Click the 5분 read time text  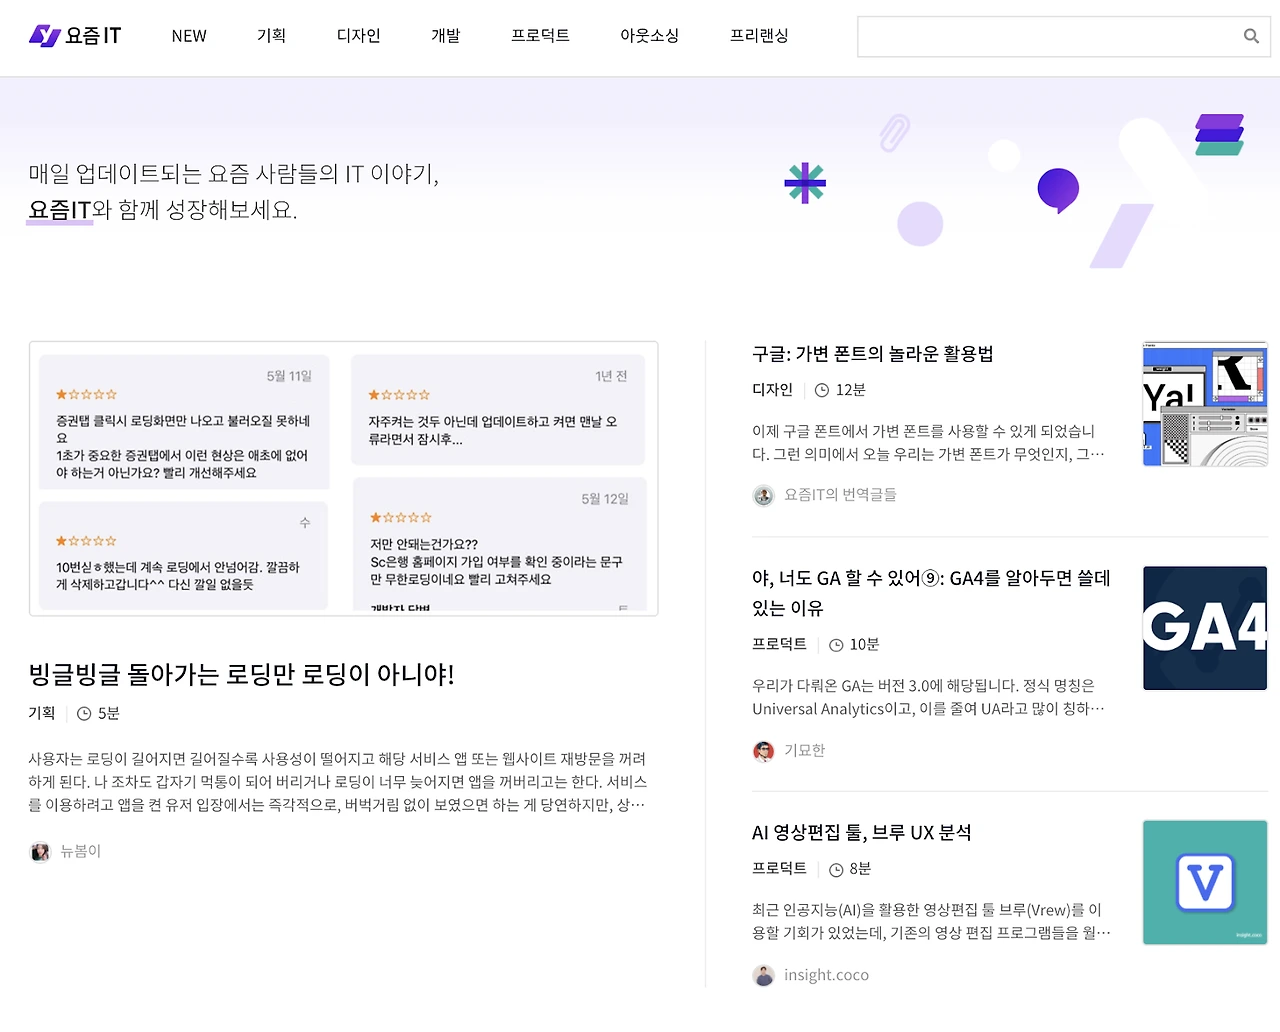click(x=109, y=714)
